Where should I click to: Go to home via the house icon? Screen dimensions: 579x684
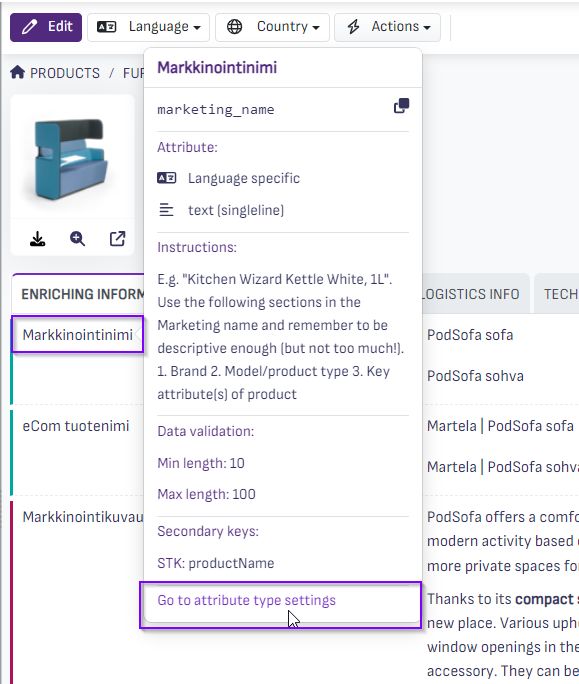pos(17,72)
